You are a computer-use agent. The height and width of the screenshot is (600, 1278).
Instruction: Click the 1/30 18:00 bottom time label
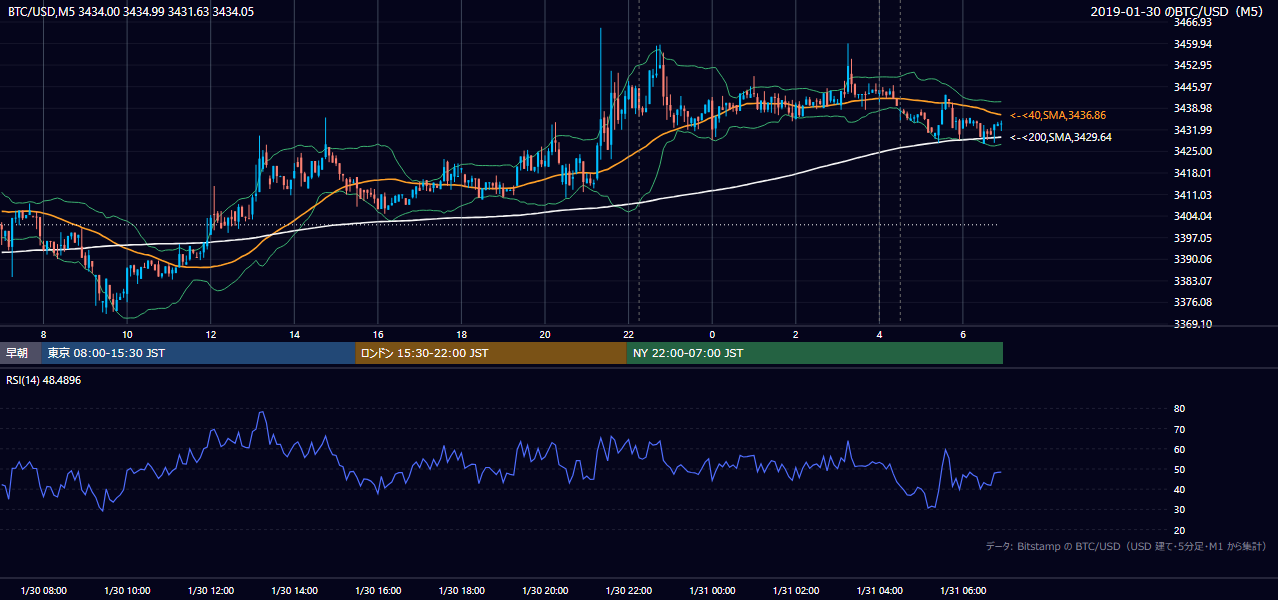461,591
